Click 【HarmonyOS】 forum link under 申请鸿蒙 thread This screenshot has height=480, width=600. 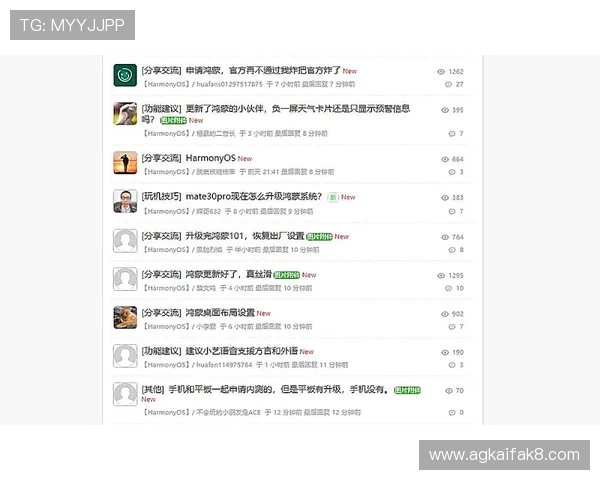[166, 84]
